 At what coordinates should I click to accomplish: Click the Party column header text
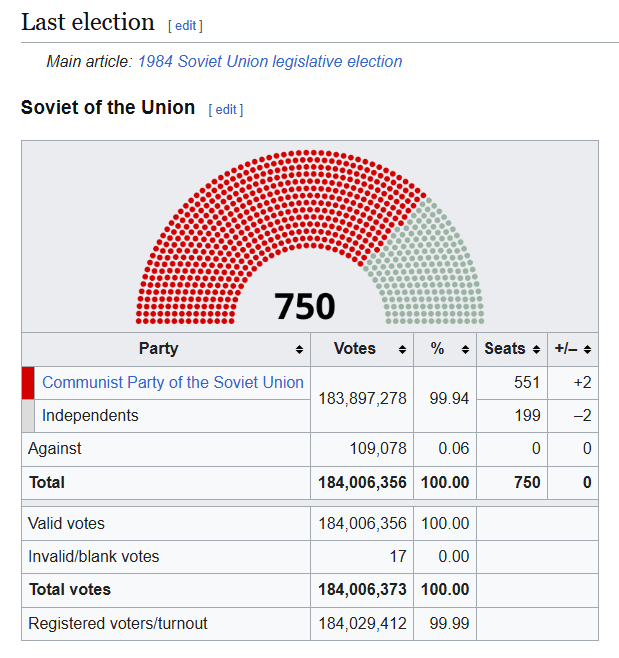click(x=159, y=349)
